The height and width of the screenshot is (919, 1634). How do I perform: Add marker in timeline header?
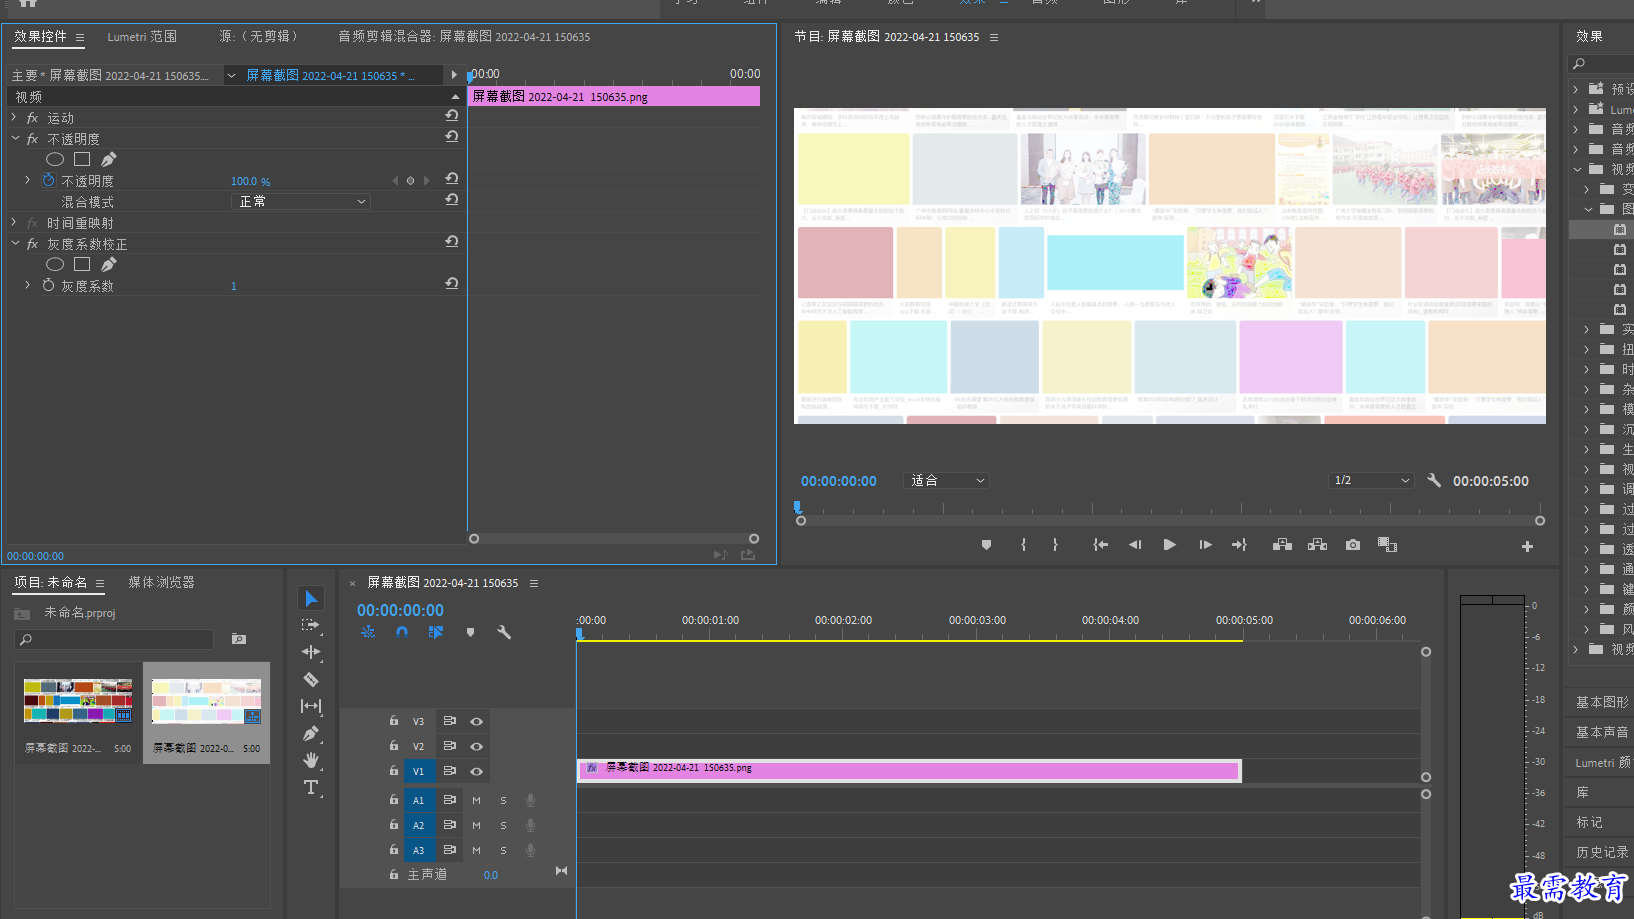[470, 632]
